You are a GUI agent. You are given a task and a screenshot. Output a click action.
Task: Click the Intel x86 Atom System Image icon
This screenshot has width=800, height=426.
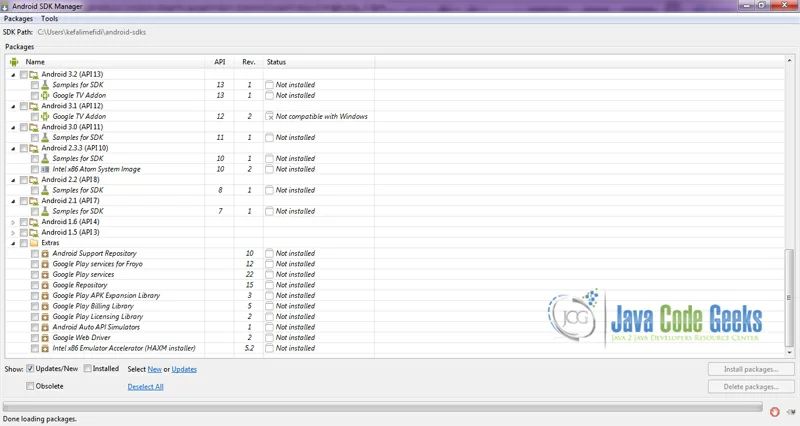point(45,169)
